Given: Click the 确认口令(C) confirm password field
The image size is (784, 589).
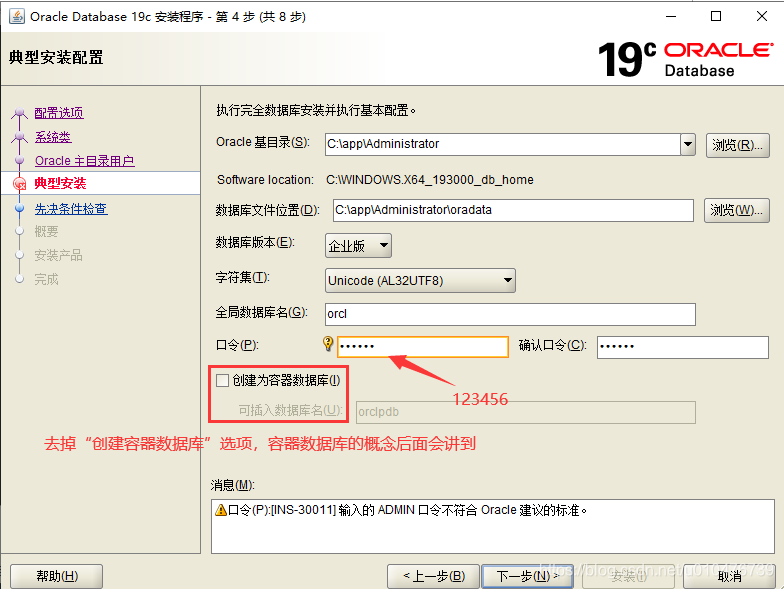Looking at the screenshot, I should click(x=682, y=347).
